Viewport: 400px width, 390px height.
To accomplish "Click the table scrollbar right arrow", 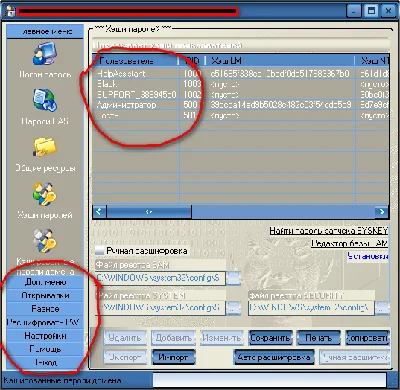I will (x=382, y=211).
